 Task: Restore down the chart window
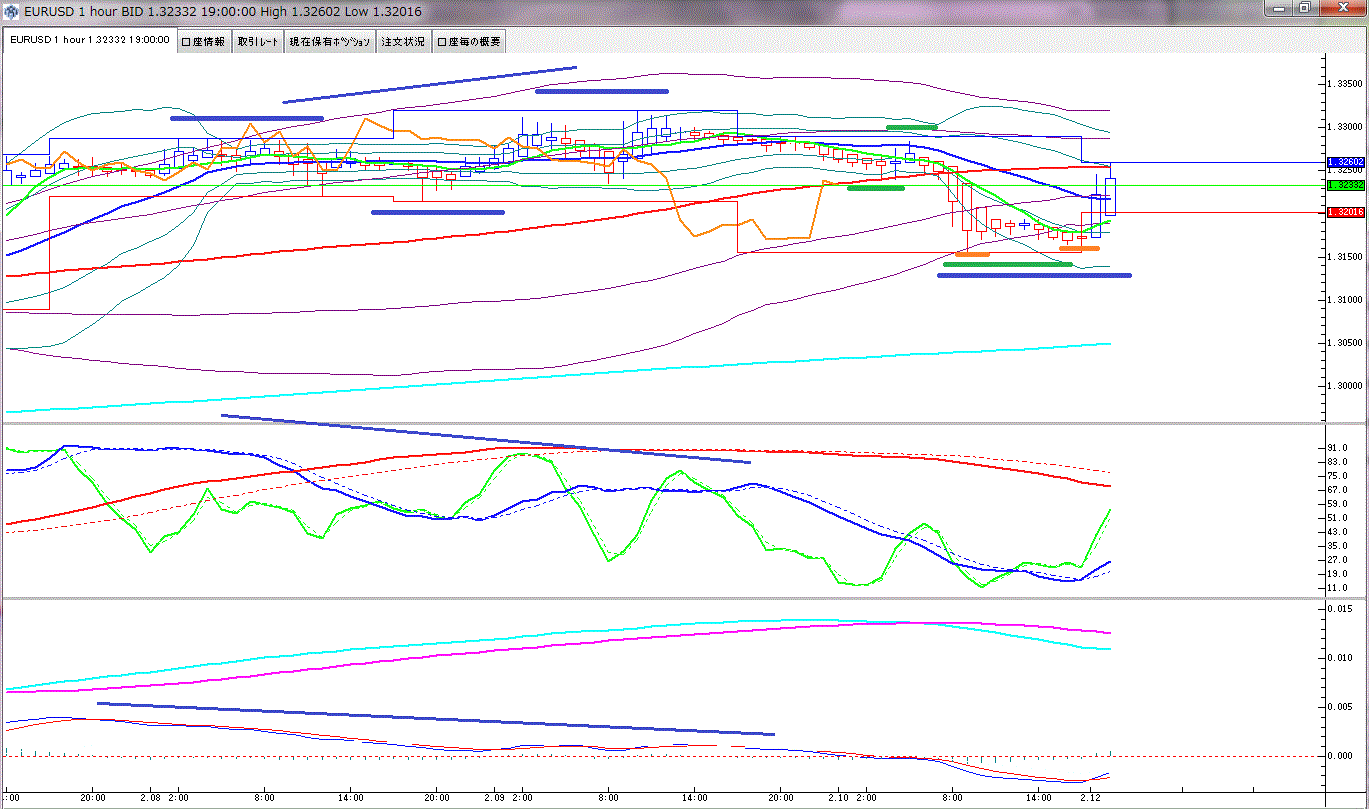(1305, 8)
